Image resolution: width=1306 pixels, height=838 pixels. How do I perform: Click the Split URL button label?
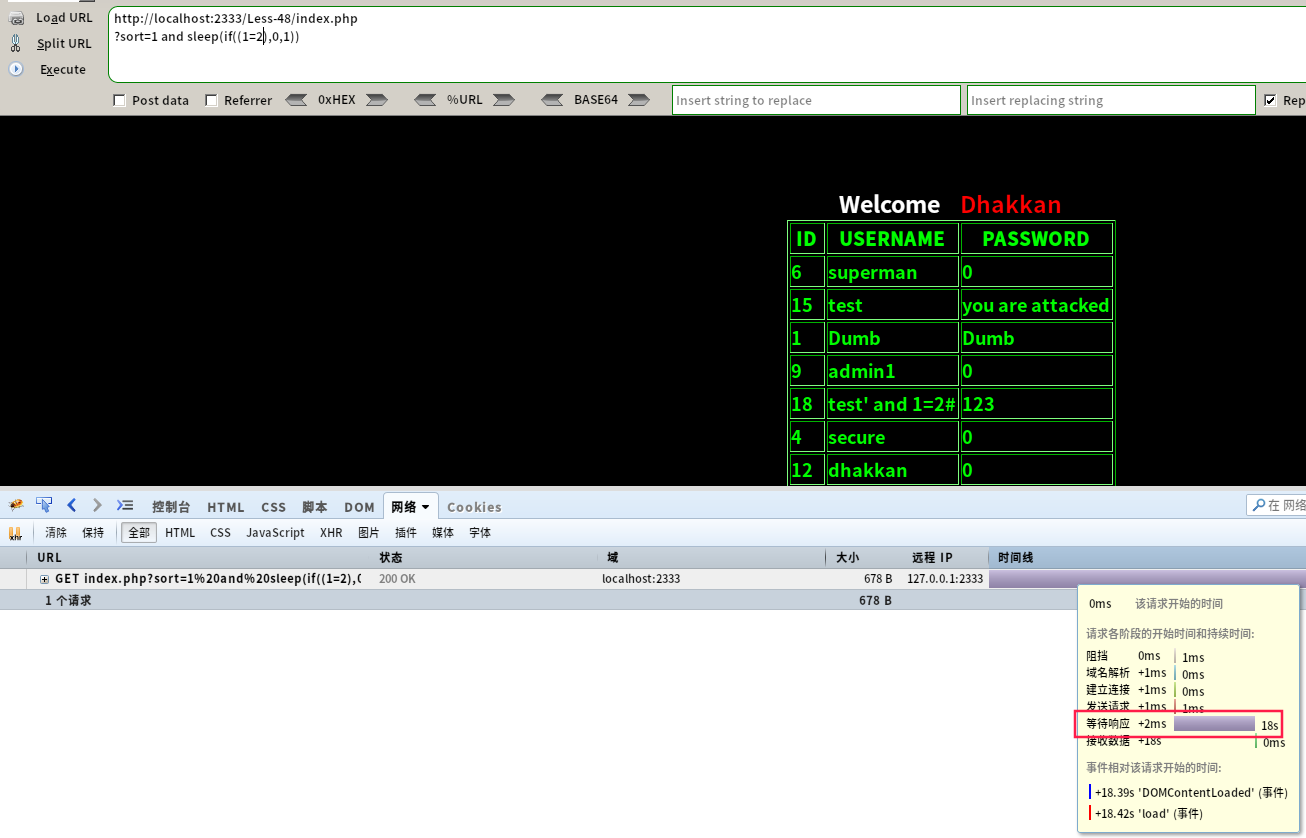click(x=64, y=43)
